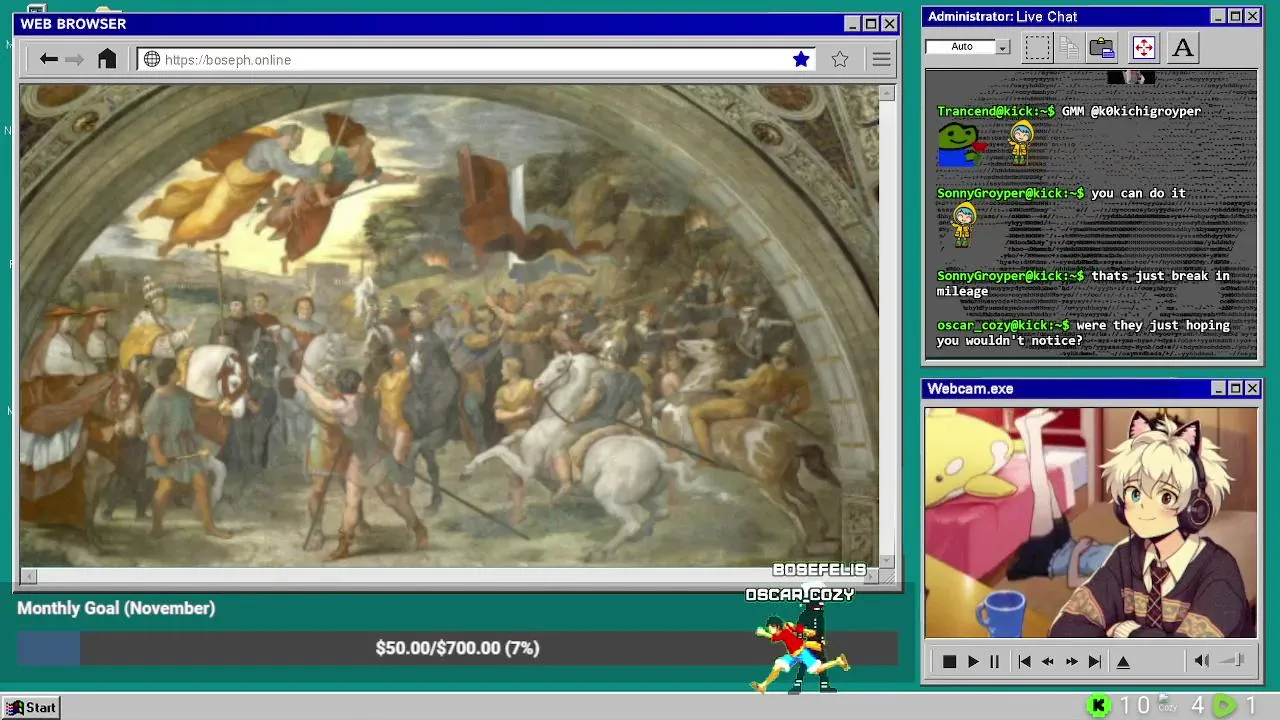Image resolution: width=1280 pixels, height=720 pixels.
Task: Click the green Rumble play icon in taskbar
Action: pos(1224,706)
